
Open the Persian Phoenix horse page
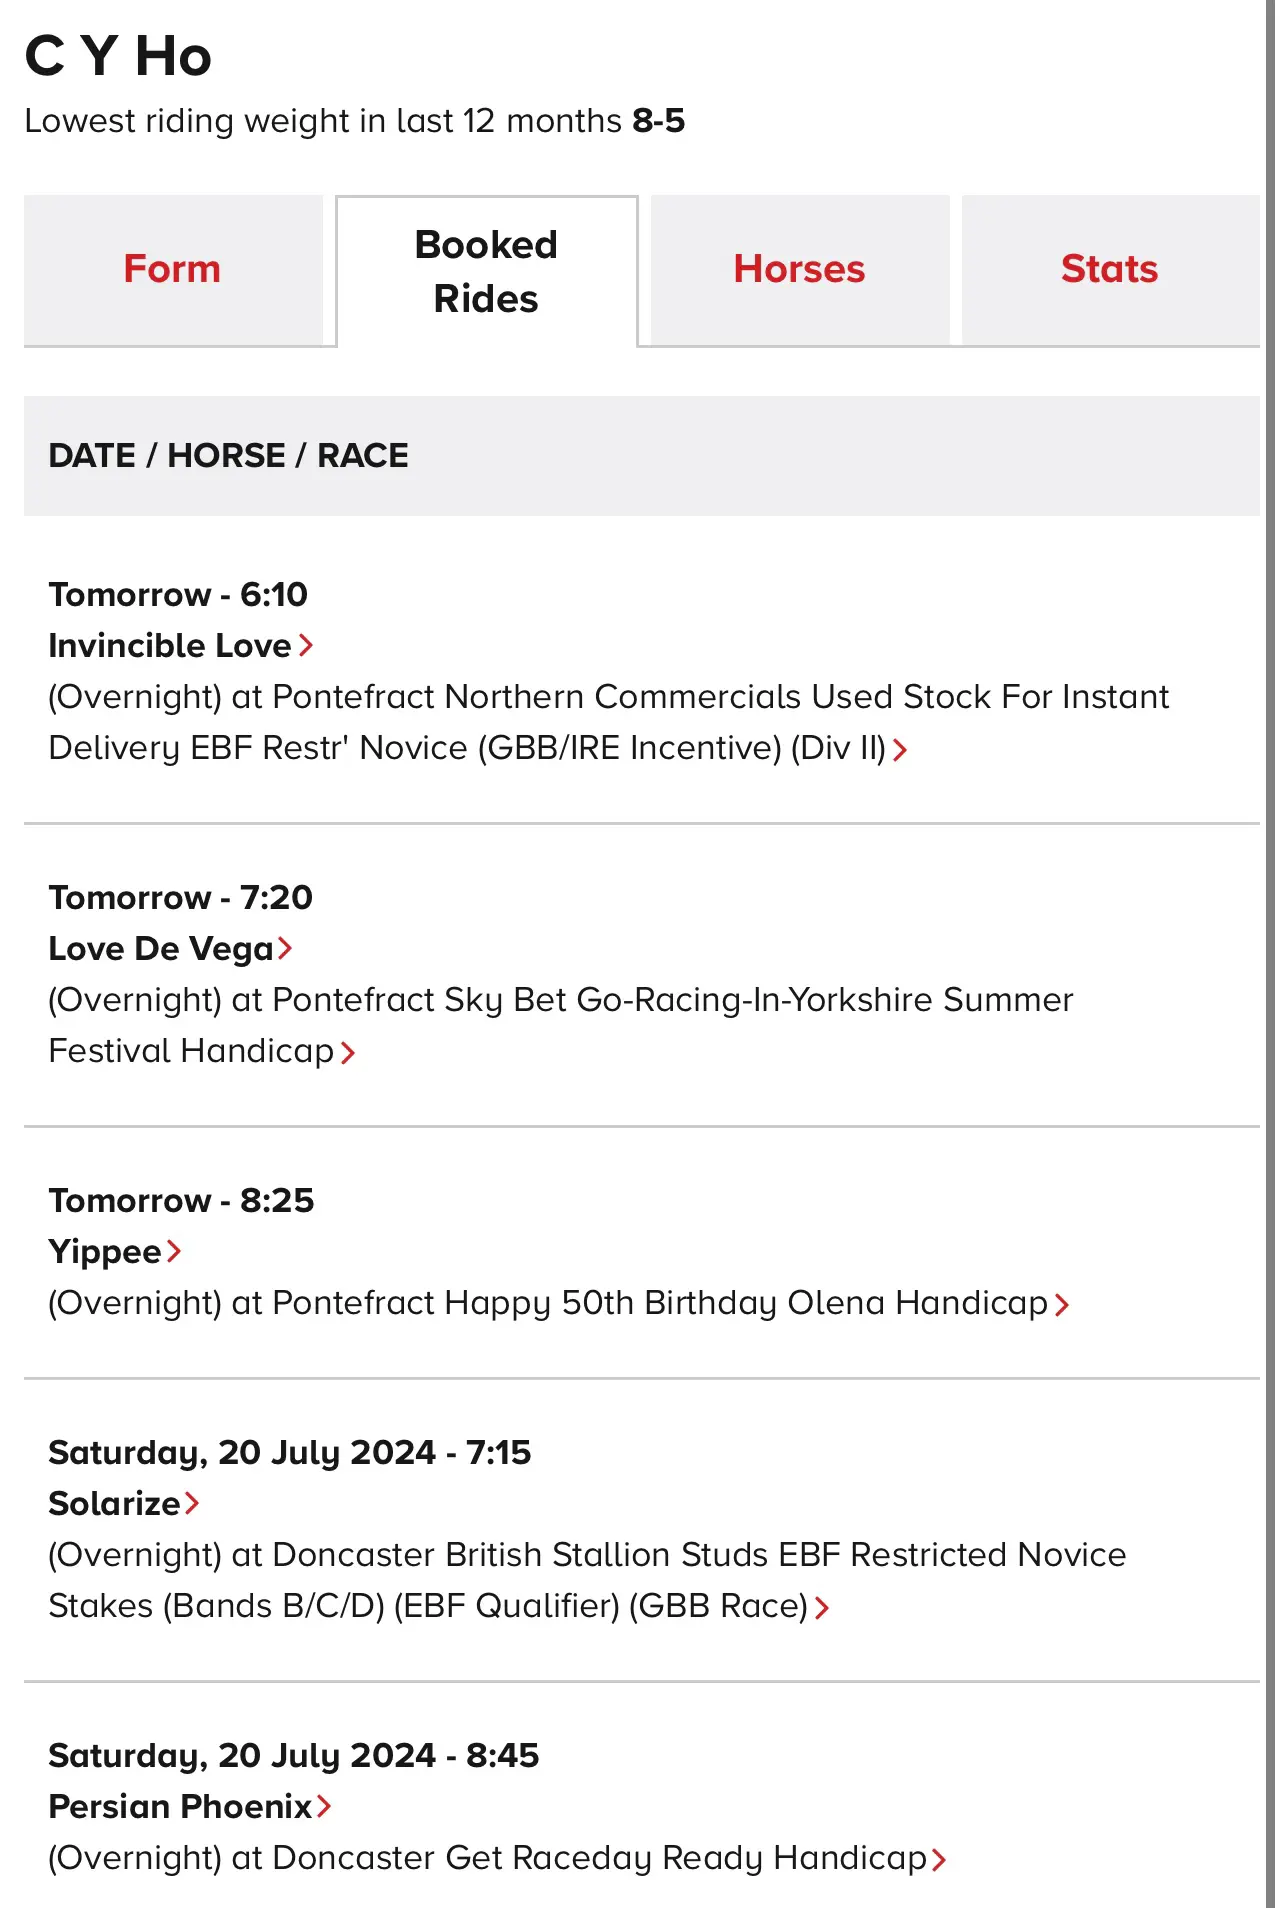(180, 1806)
